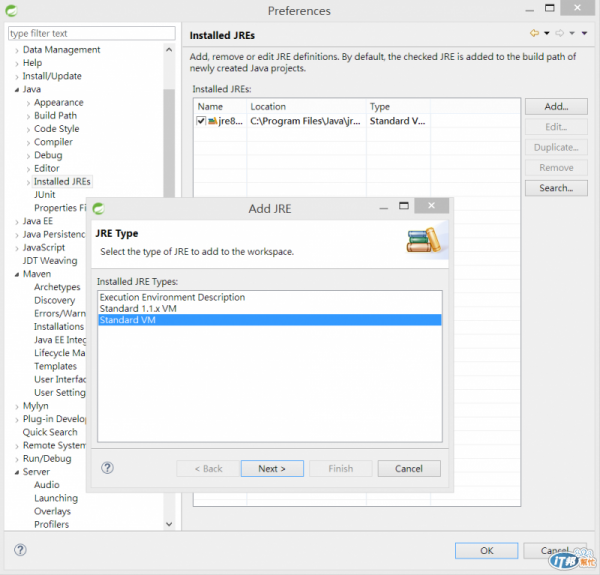Select Installations under Maven

click(x=59, y=326)
